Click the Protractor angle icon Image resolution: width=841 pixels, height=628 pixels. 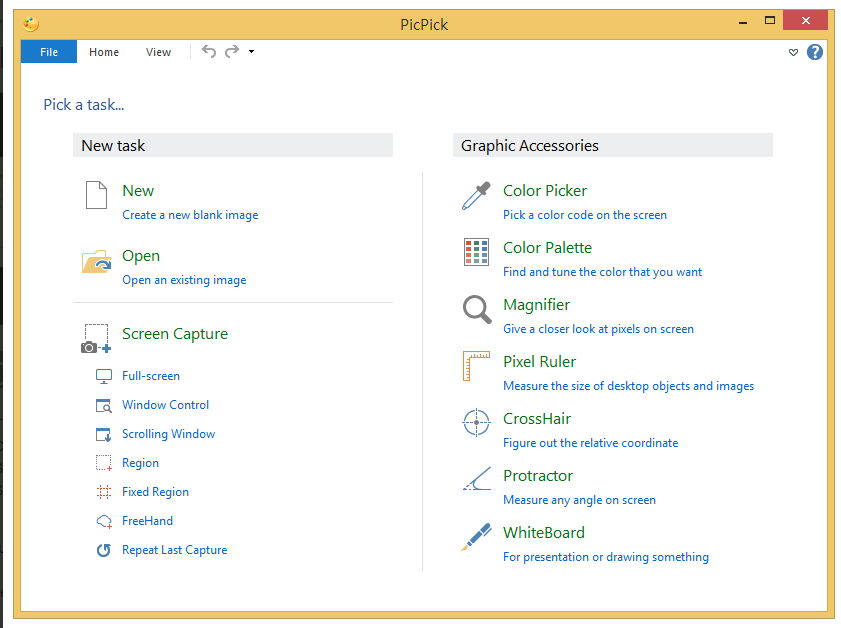pos(477,479)
